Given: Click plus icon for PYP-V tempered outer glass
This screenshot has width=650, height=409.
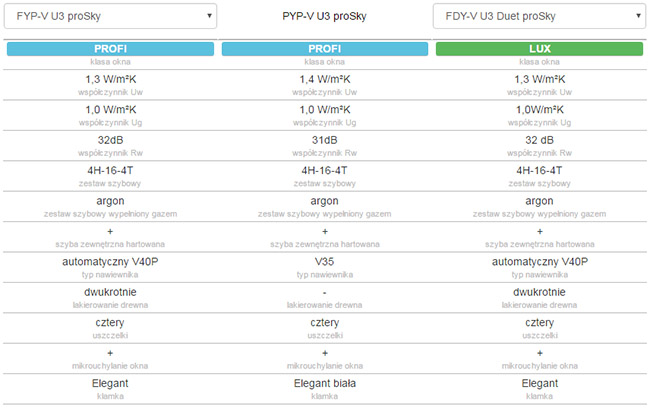Looking at the screenshot, I should point(325,232).
